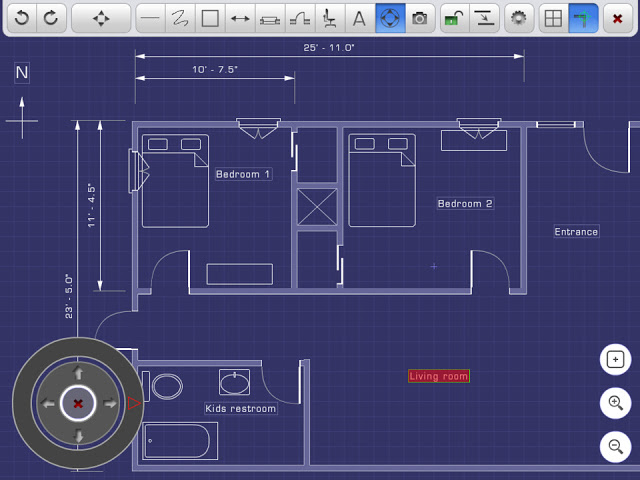
Task: Close the drawing with red X
Action: [x=618, y=18]
